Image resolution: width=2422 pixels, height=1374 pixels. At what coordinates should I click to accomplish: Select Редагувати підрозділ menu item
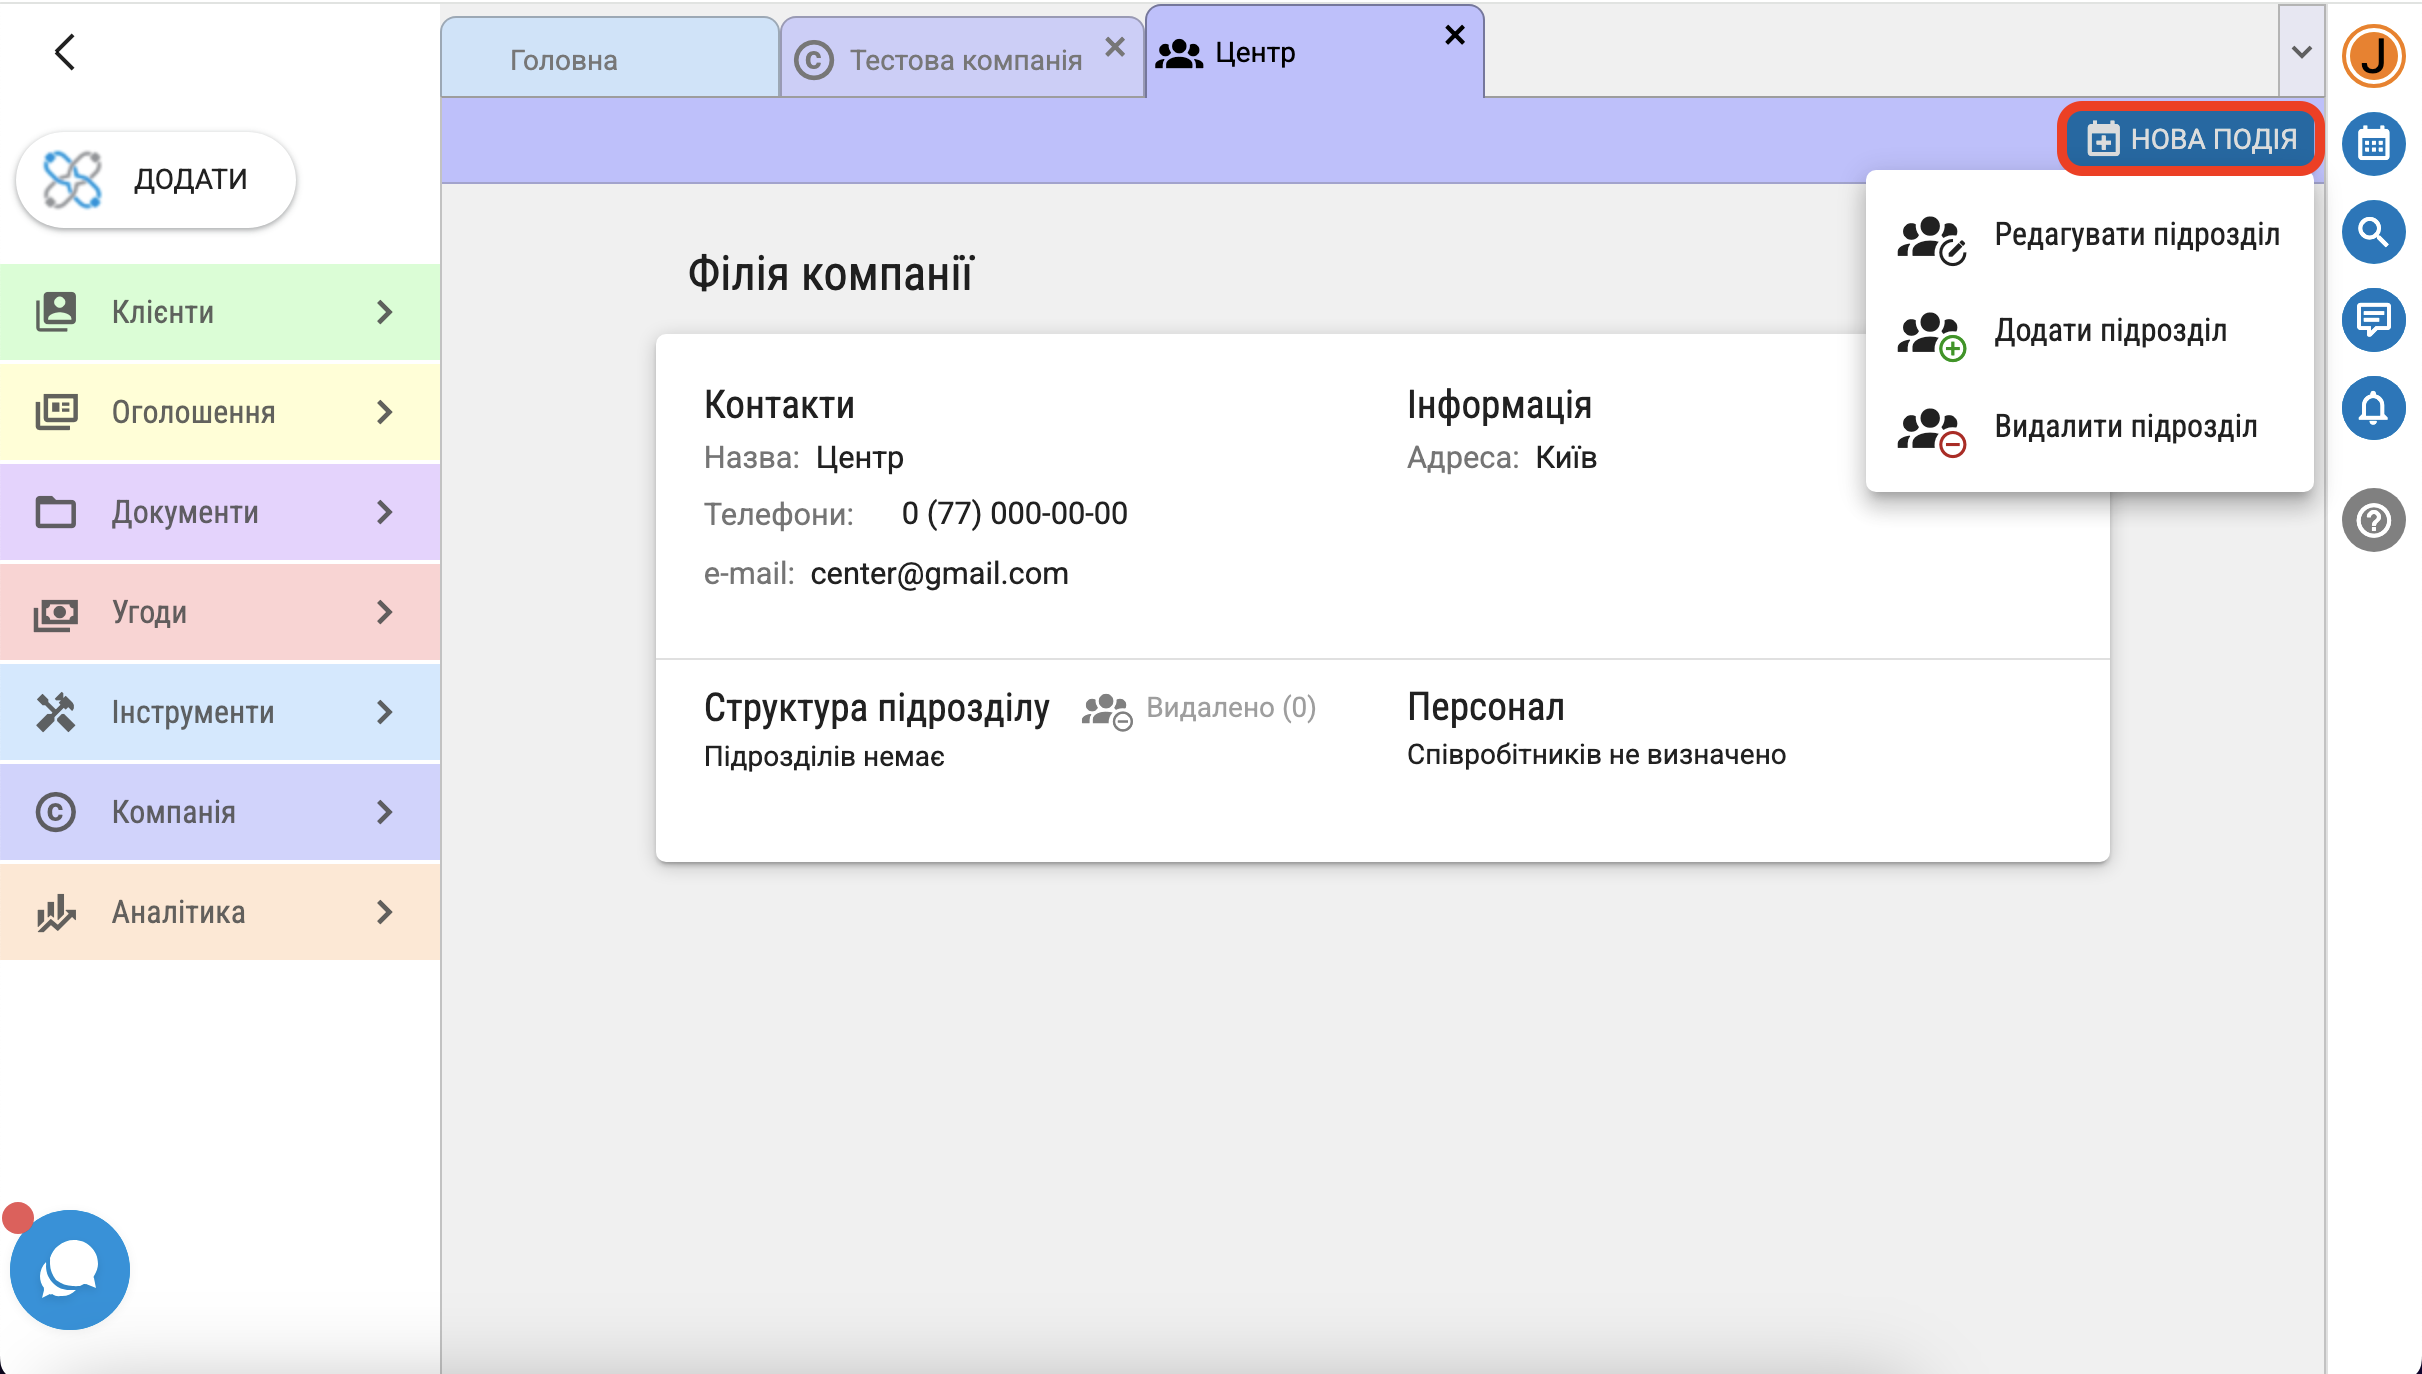click(2136, 235)
